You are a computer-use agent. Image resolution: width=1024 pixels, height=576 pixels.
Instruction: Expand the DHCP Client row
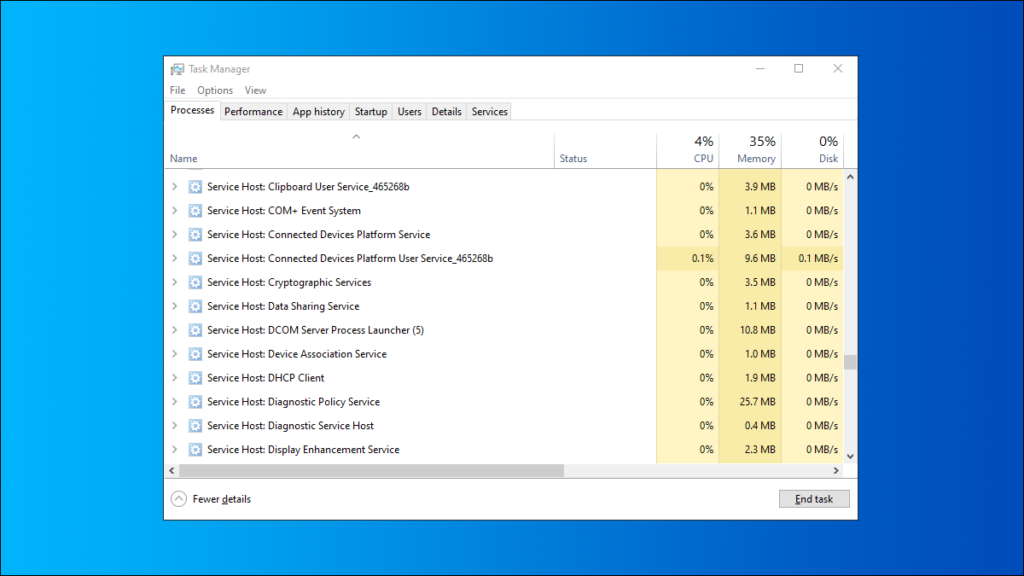[x=174, y=378]
